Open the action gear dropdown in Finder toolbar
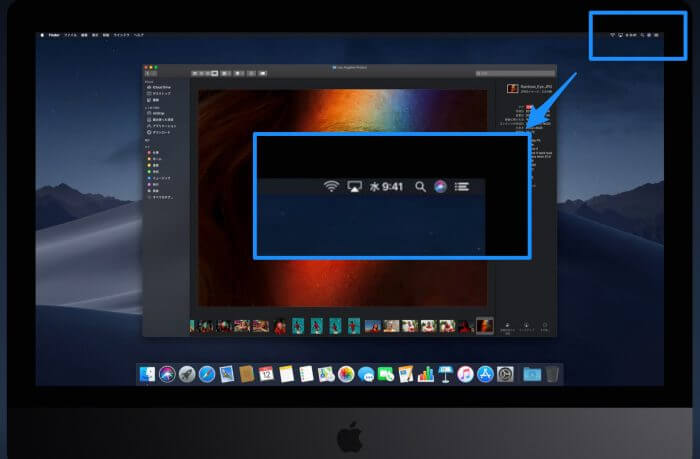Viewport: 700px width, 459px height. 240,73
